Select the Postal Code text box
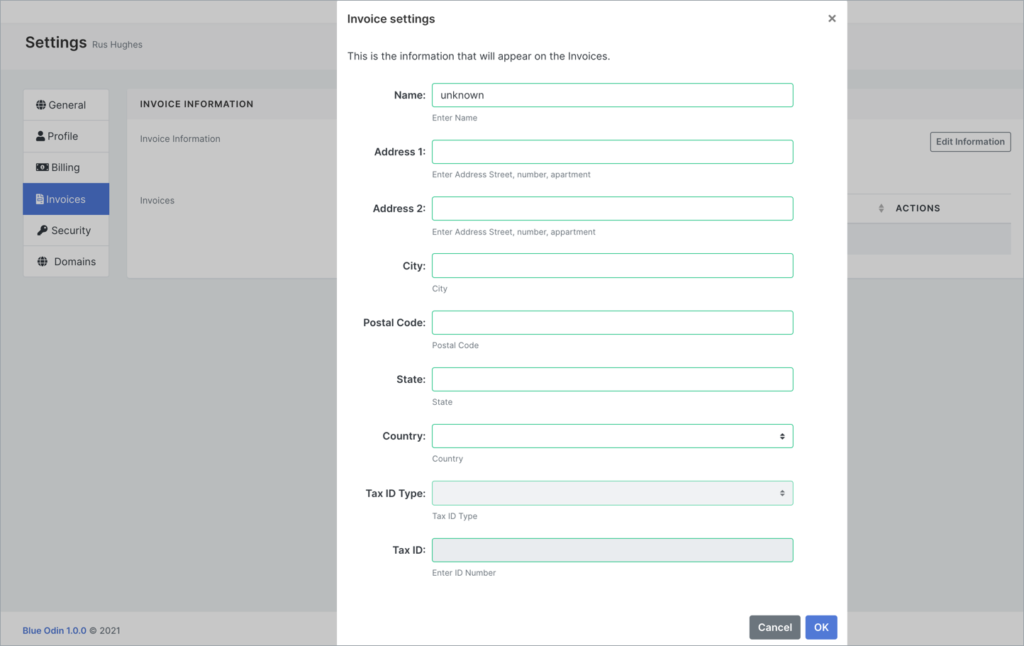The width and height of the screenshot is (1024, 646). click(x=612, y=323)
